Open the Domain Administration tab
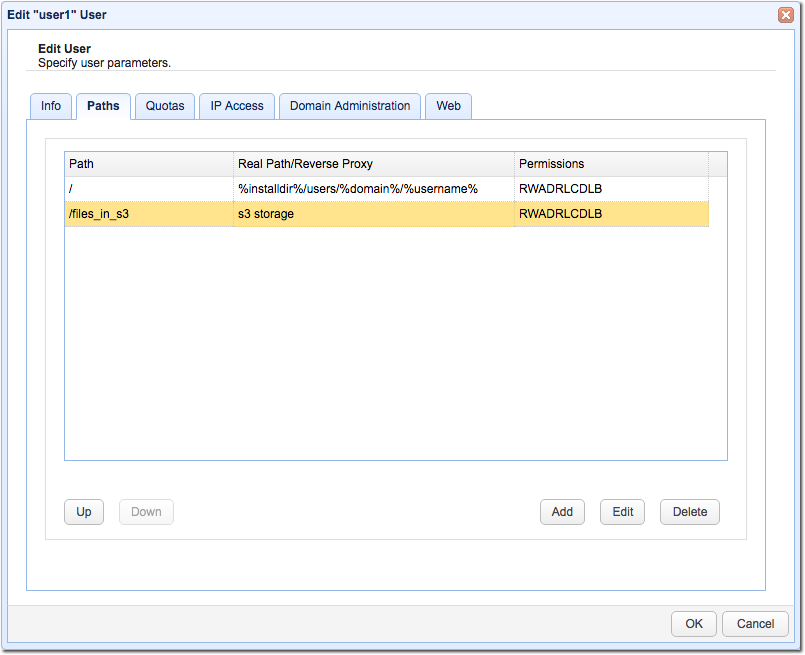This screenshot has width=805, height=655. (x=349, y=106)
